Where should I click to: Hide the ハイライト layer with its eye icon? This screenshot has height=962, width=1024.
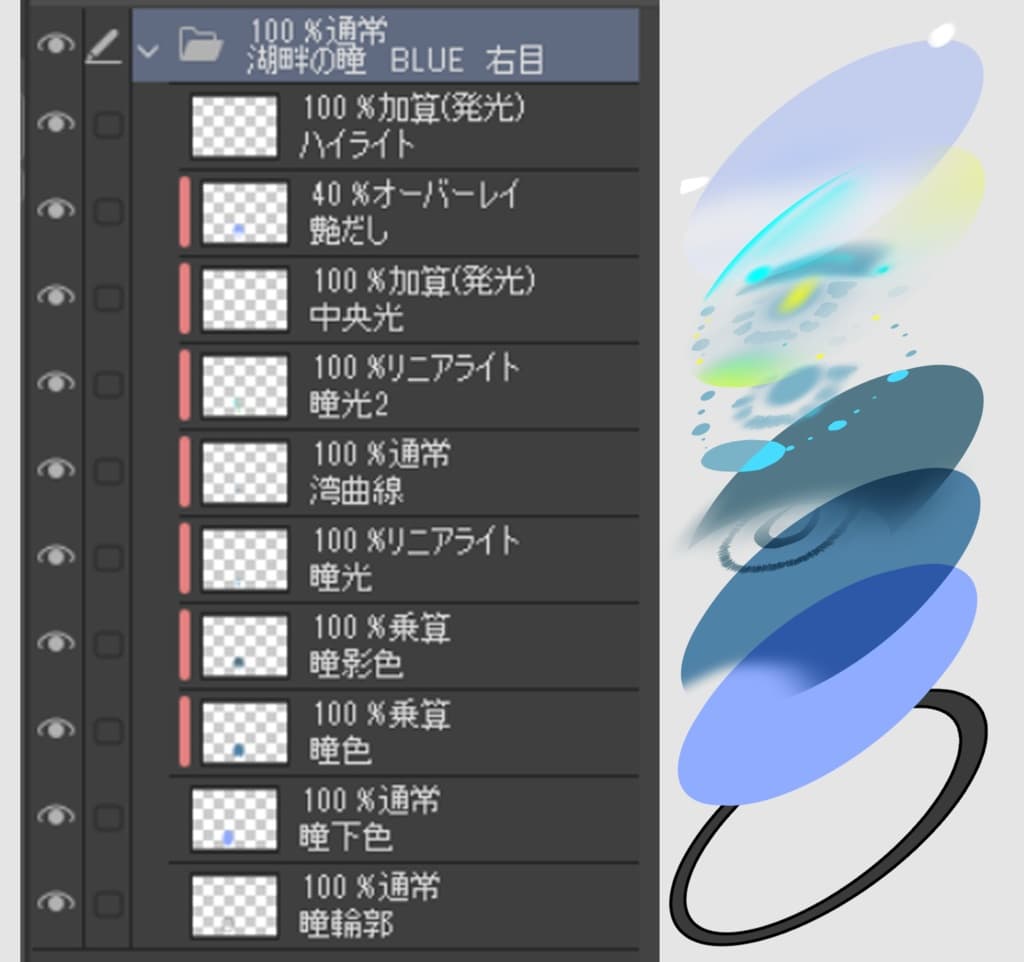pyautogui.click(x=55, y=122)
